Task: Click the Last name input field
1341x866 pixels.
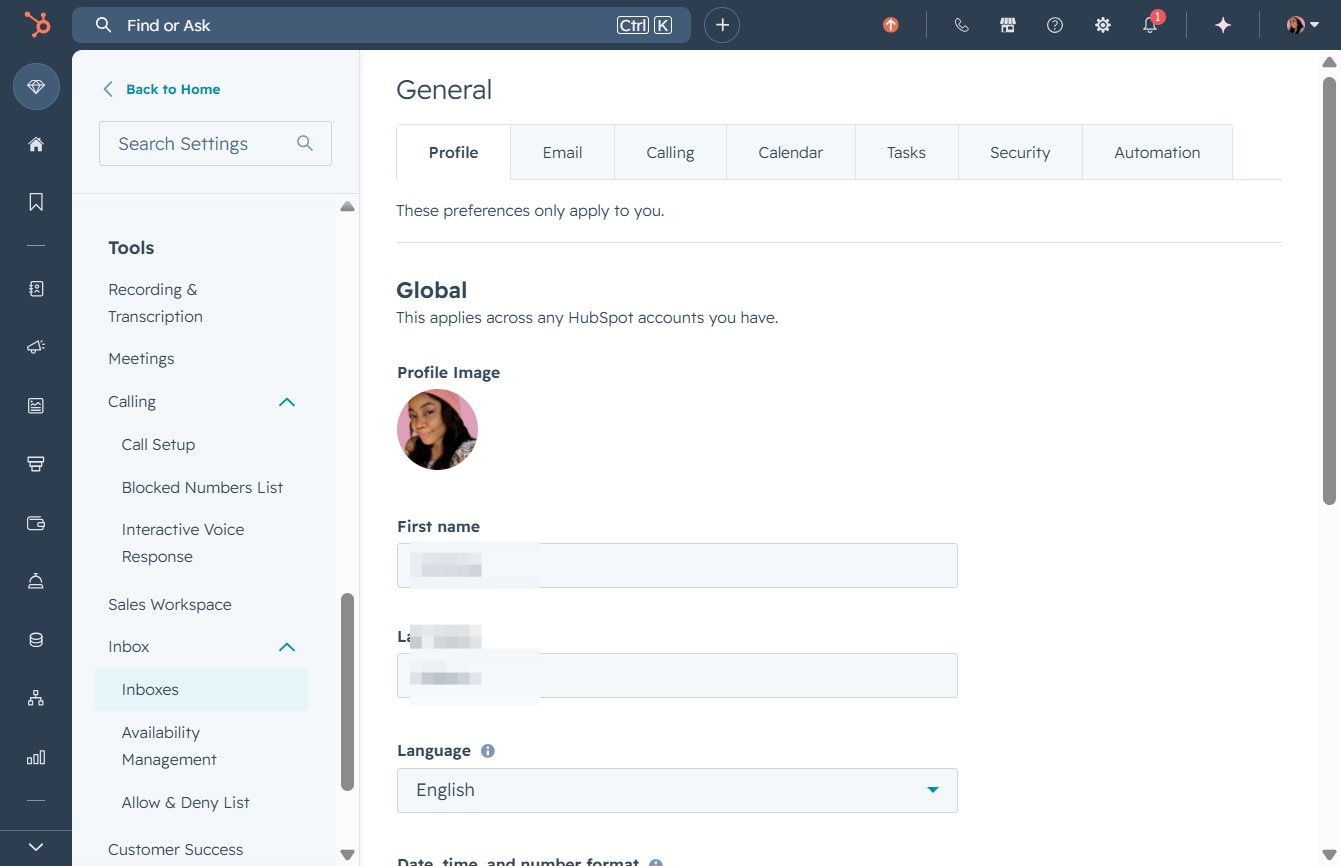Action: point(677,675)
